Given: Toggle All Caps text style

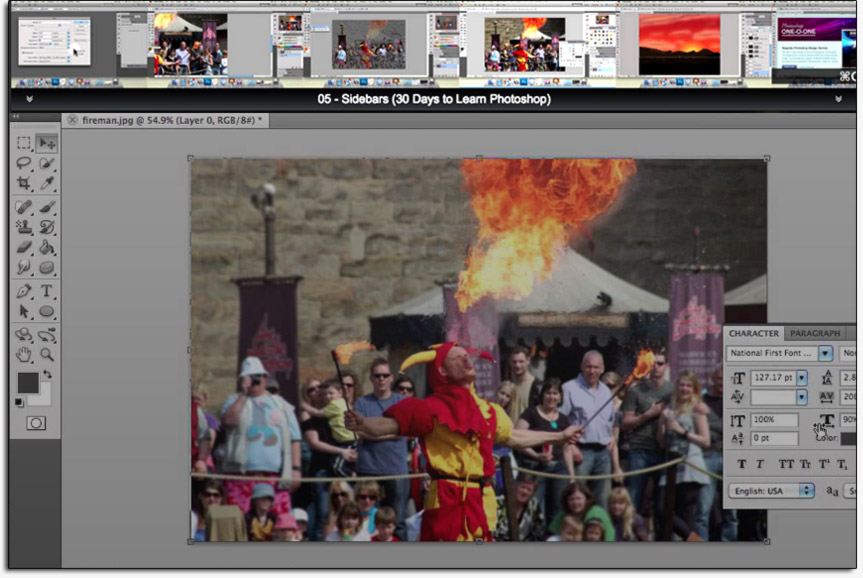Looking at the screenshot, I should 785,464.
